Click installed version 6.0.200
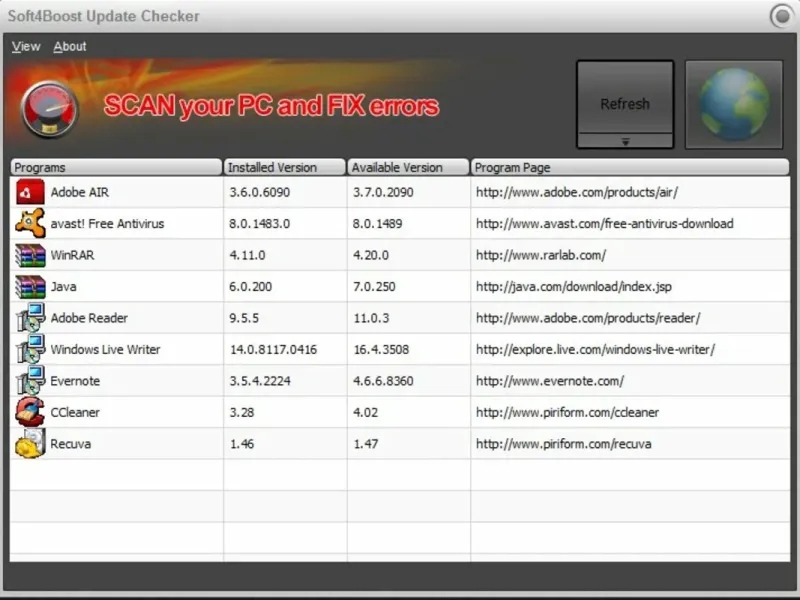The height and width of the screenshot is (600, 800). (251, 287)
